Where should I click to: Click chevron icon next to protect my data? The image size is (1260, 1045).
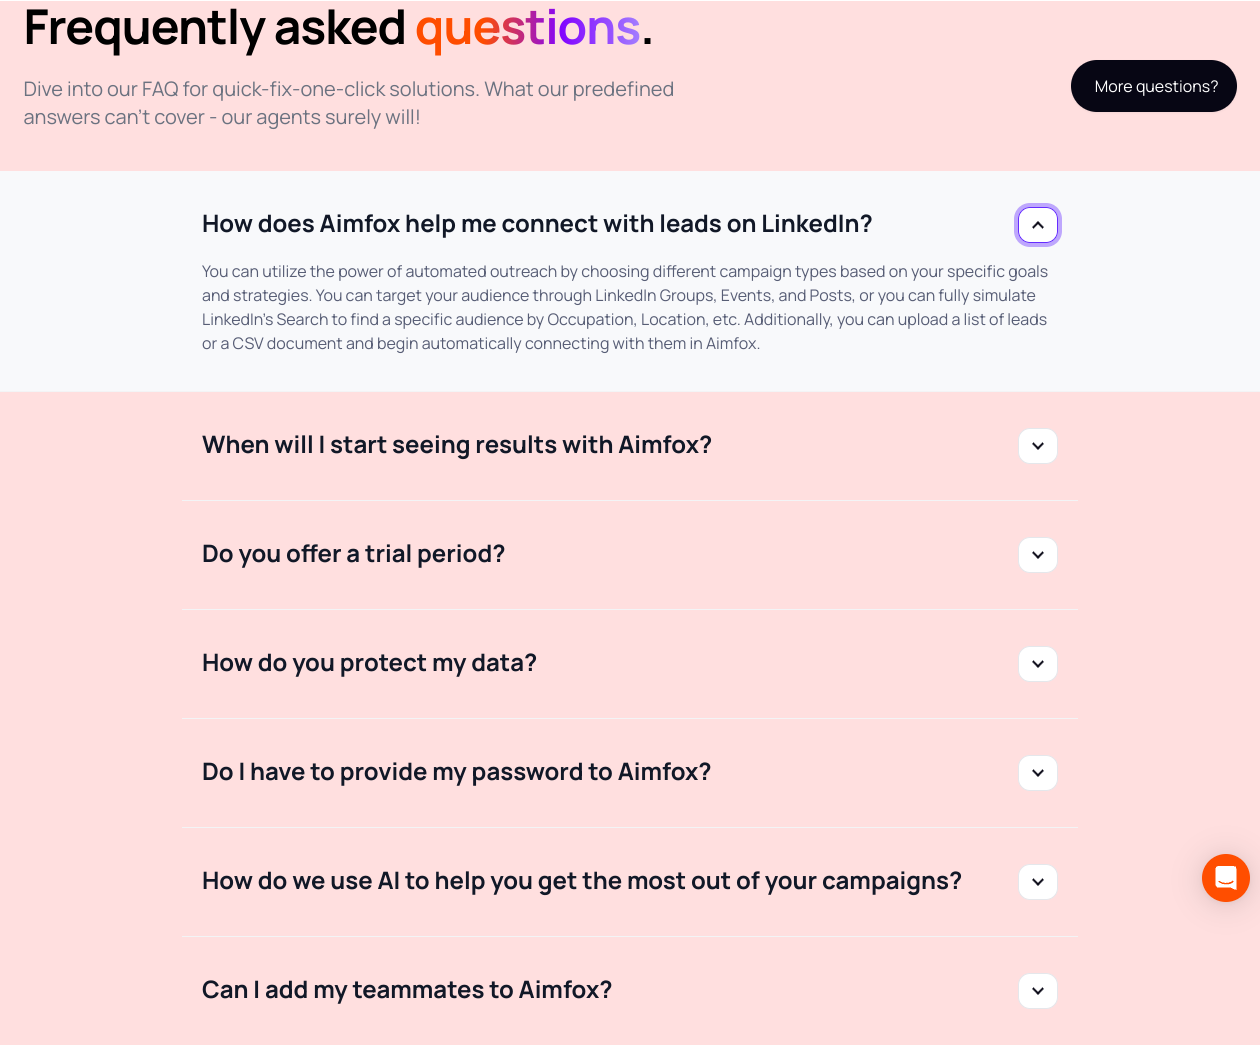[x=1038, y=664]
